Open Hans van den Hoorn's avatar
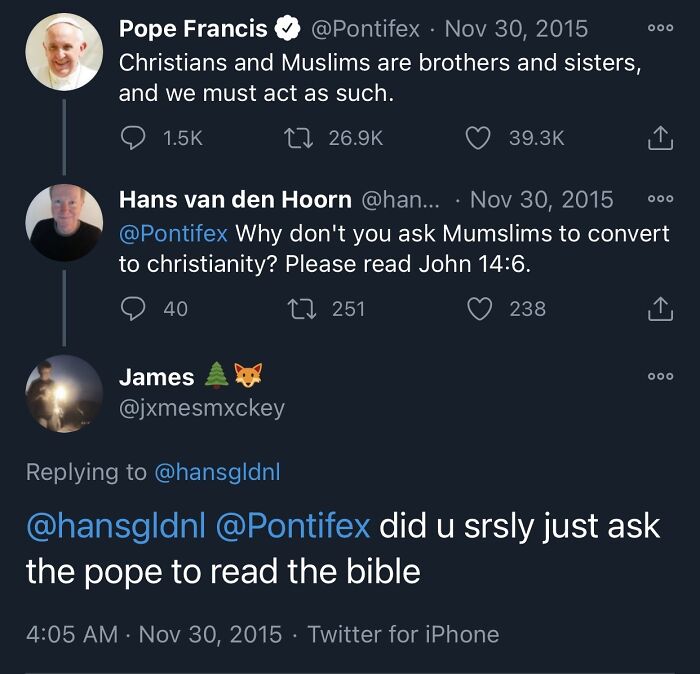This screenshot has width=700, height=674. 64,222
